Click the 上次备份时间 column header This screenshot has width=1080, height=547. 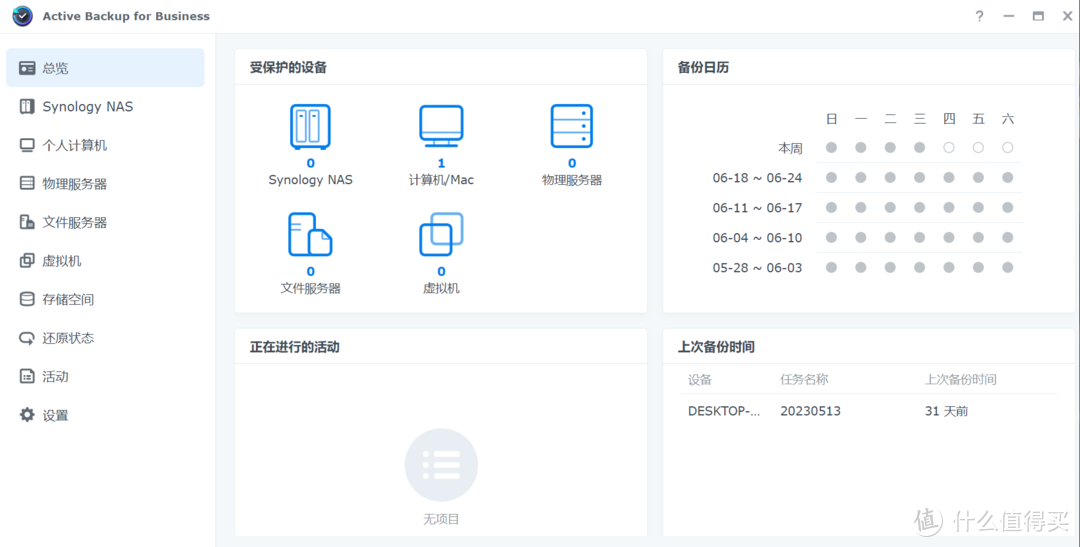coord(961,380)
